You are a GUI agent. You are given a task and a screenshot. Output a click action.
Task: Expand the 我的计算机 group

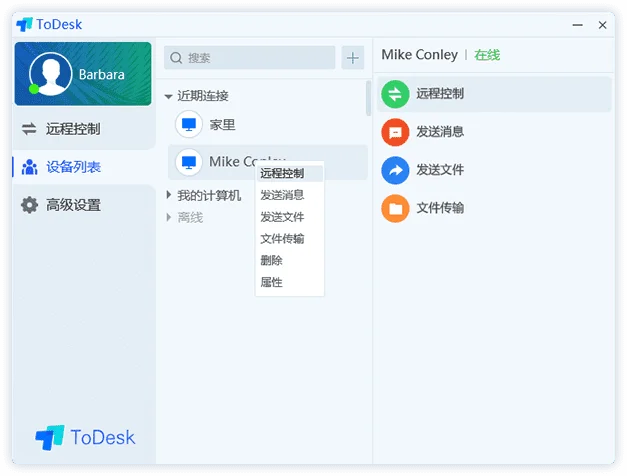[x=168, y=195]
